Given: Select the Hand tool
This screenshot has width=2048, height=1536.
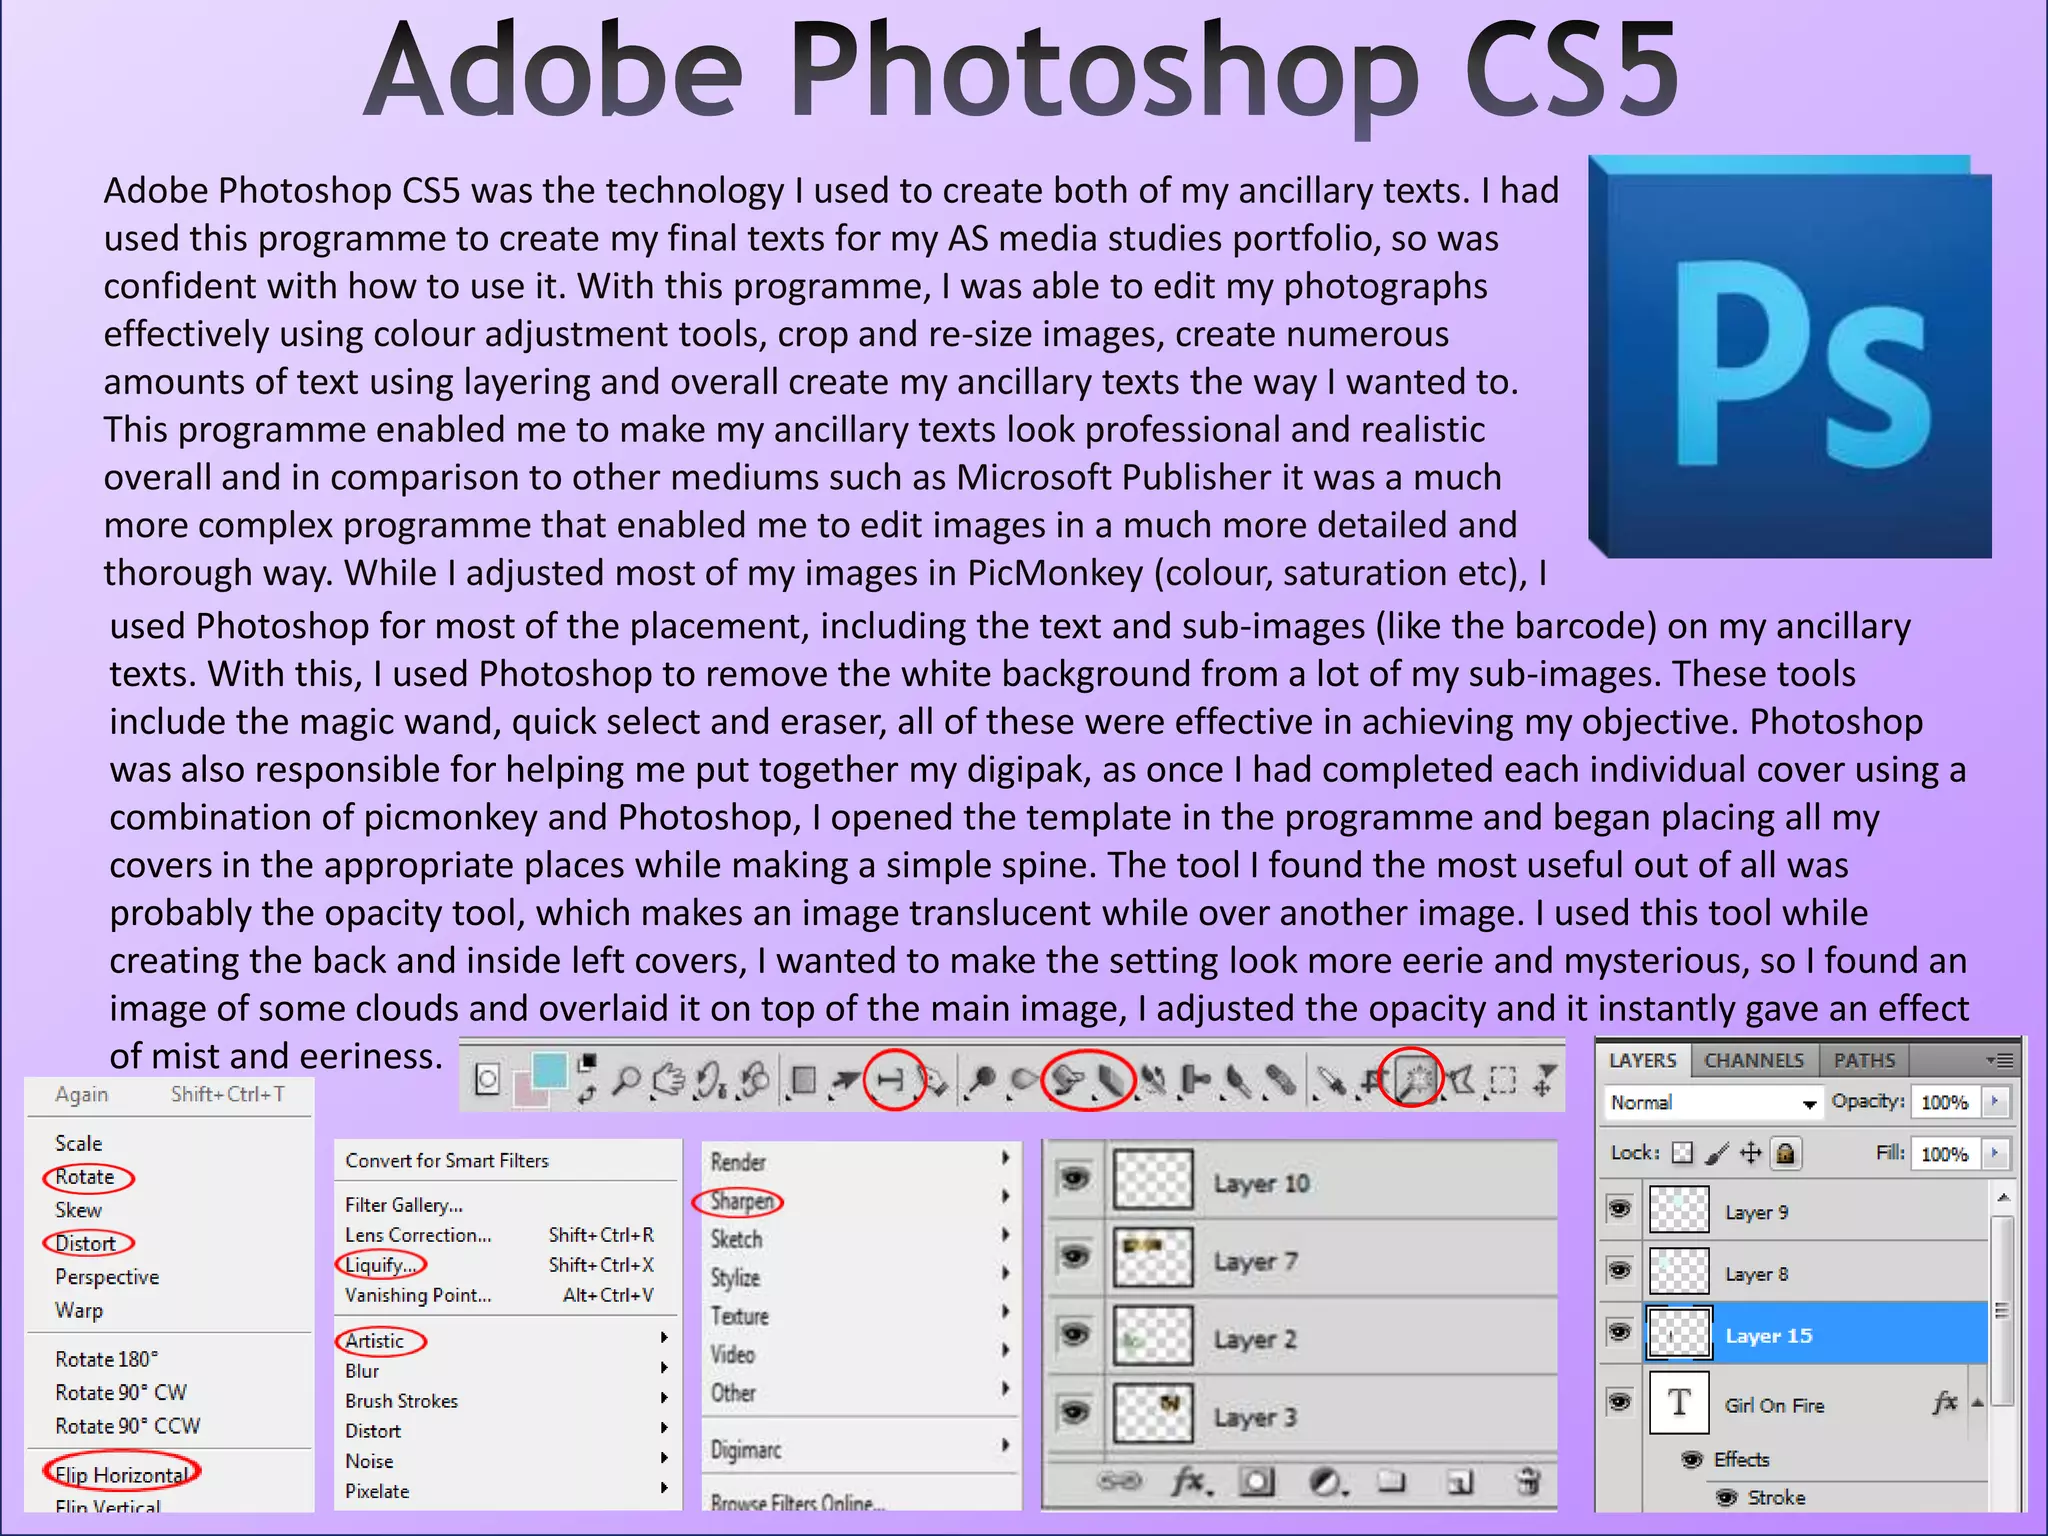Looking at the screenshot, I should pos(669,1080).
